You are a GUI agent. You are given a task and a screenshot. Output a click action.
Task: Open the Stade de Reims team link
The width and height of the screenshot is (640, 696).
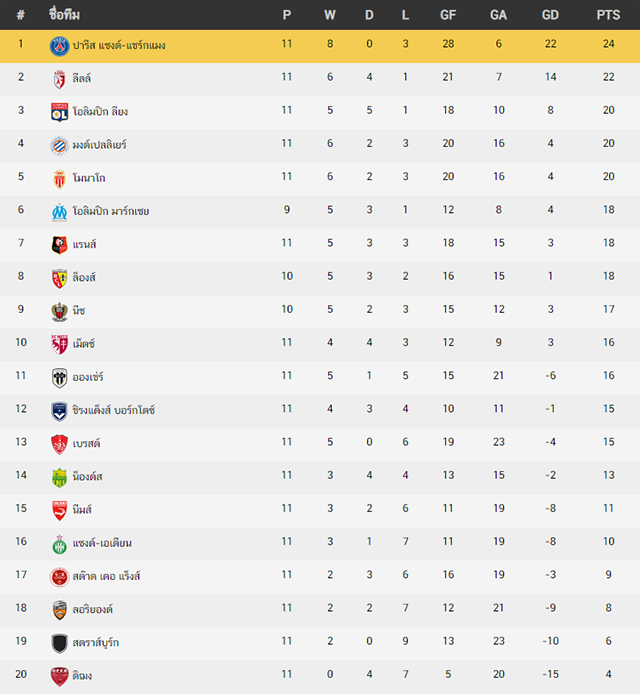[x=106, y=576]
